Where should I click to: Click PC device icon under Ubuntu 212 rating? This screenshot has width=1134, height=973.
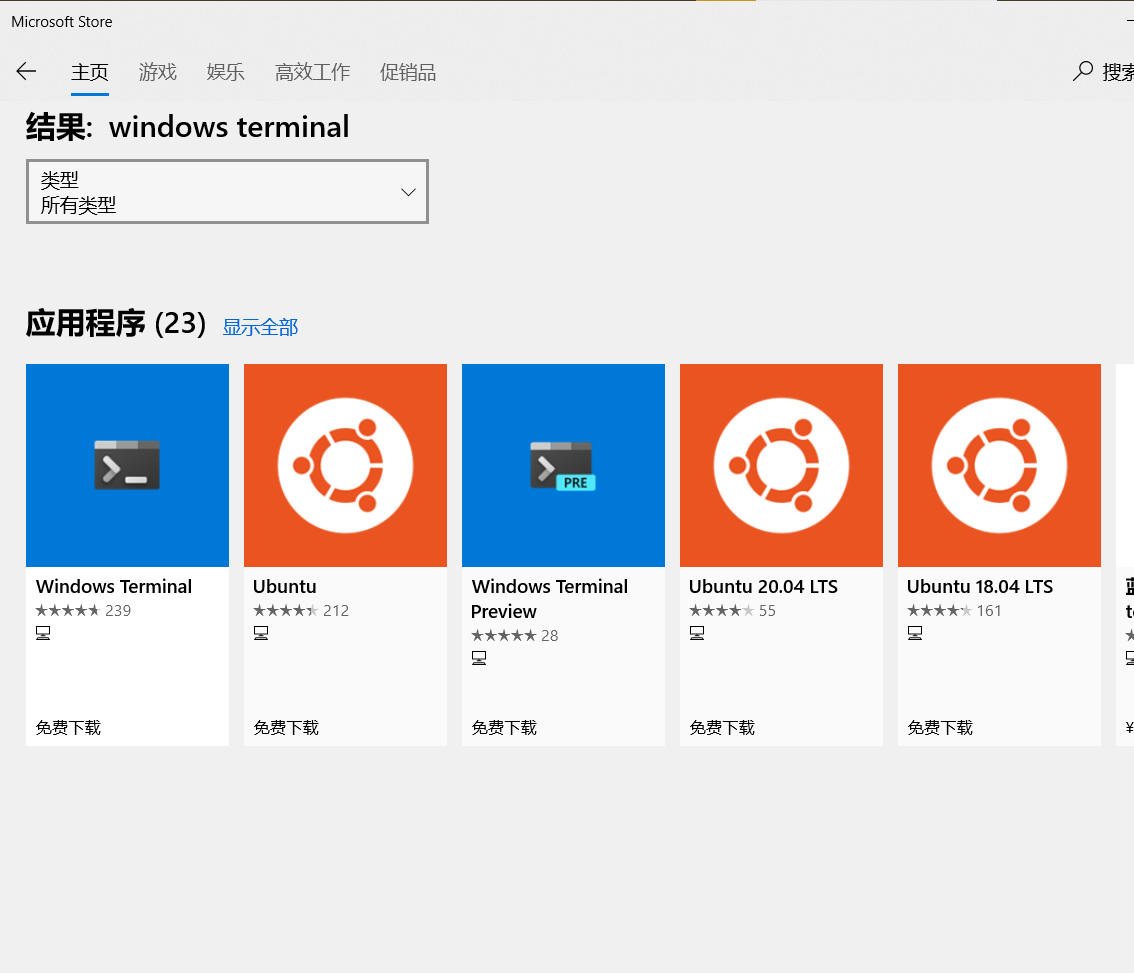[261, 633]
